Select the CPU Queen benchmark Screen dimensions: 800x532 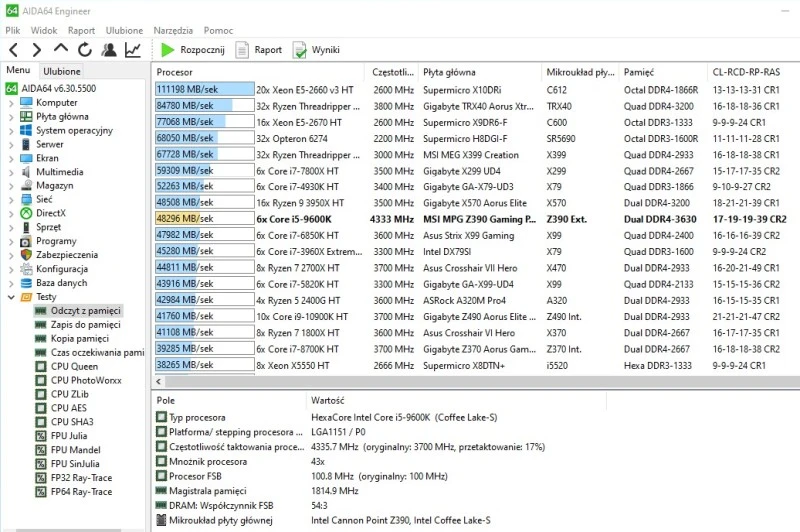tap(74, 366)
